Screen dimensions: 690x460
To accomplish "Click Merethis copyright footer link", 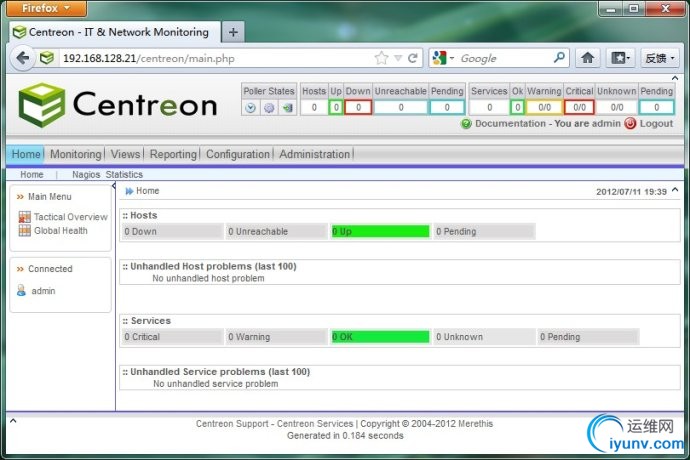I will 475,423.
